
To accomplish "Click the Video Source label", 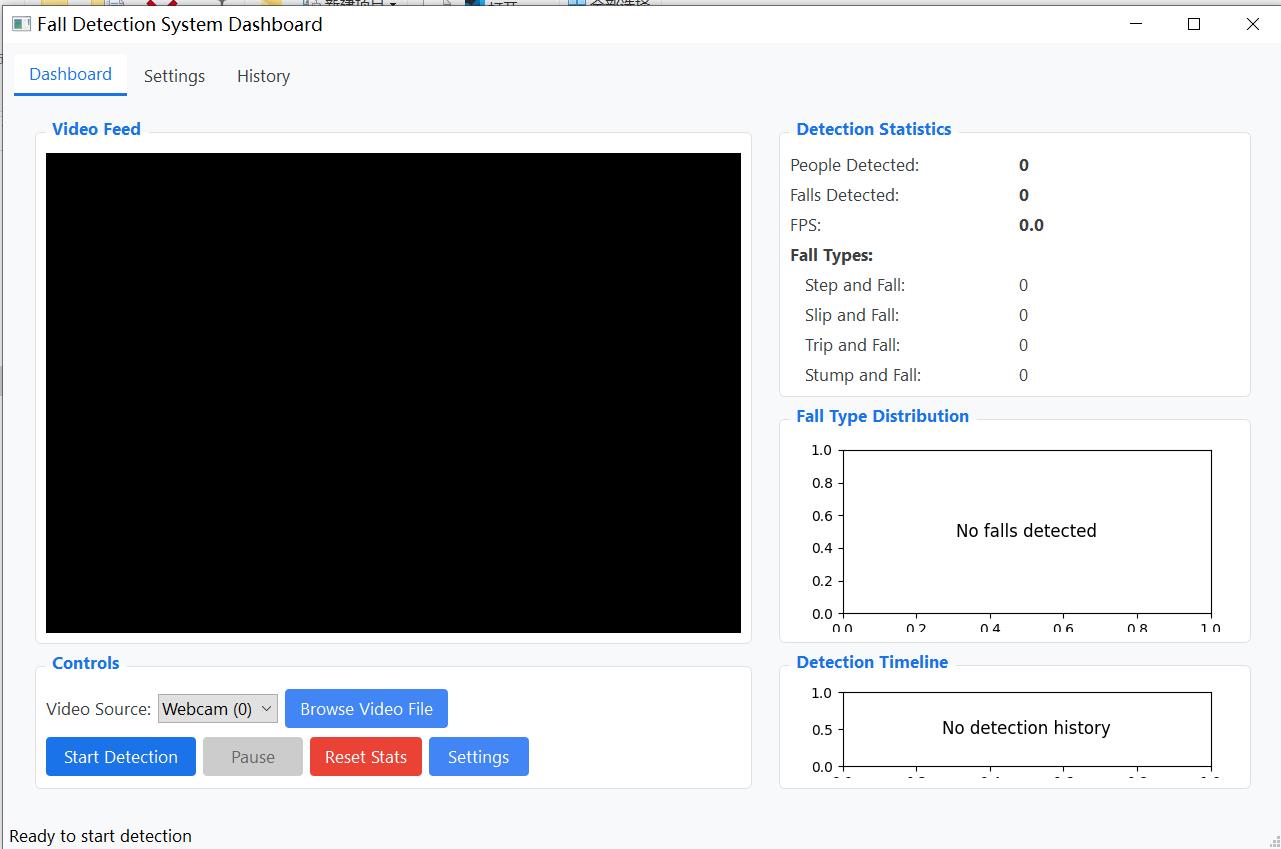I will pyautogui.click(x=98, y=709).
